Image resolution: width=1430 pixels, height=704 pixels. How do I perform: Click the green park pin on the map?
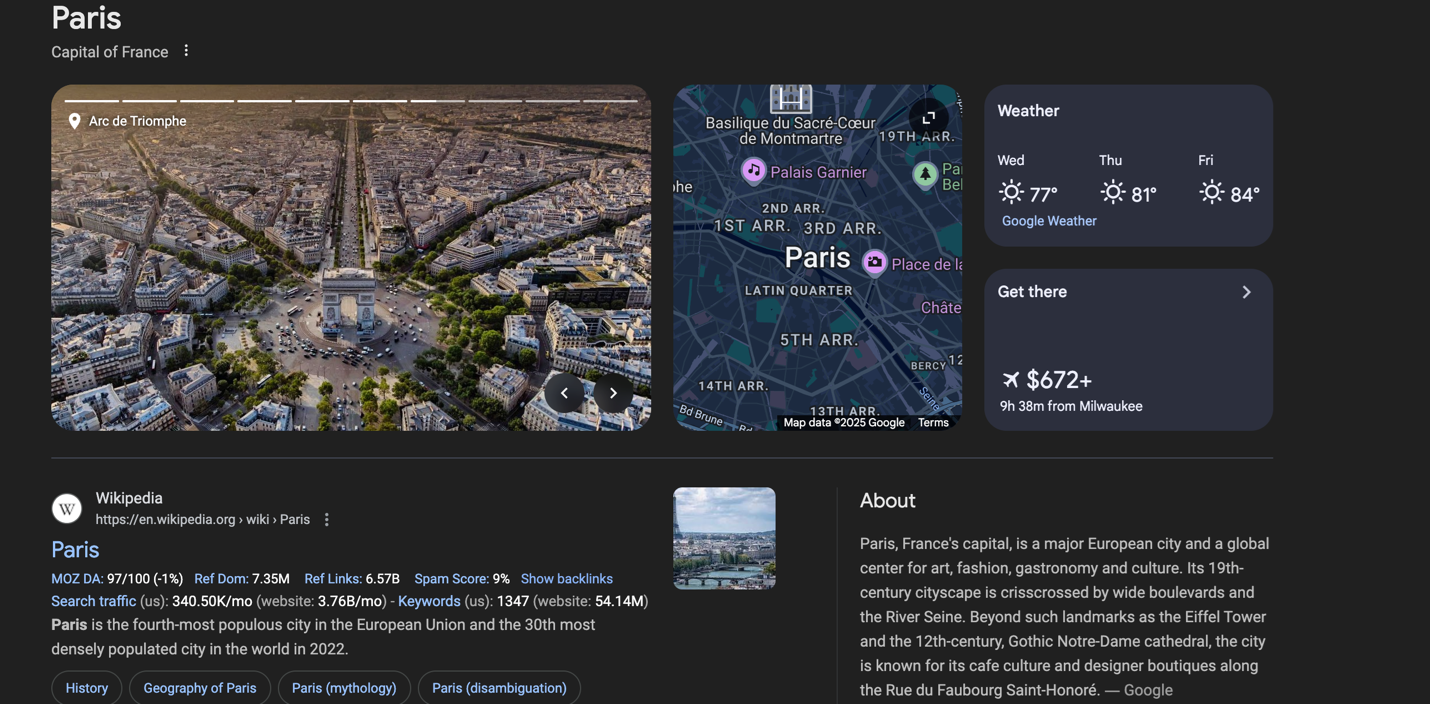tap(923, 175)
